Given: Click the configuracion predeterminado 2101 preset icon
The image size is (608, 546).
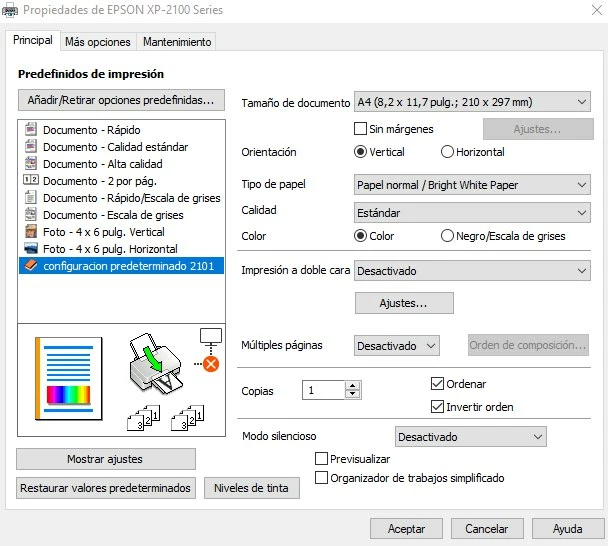Looking at the screenshot, I should click(x=31, y=266).
